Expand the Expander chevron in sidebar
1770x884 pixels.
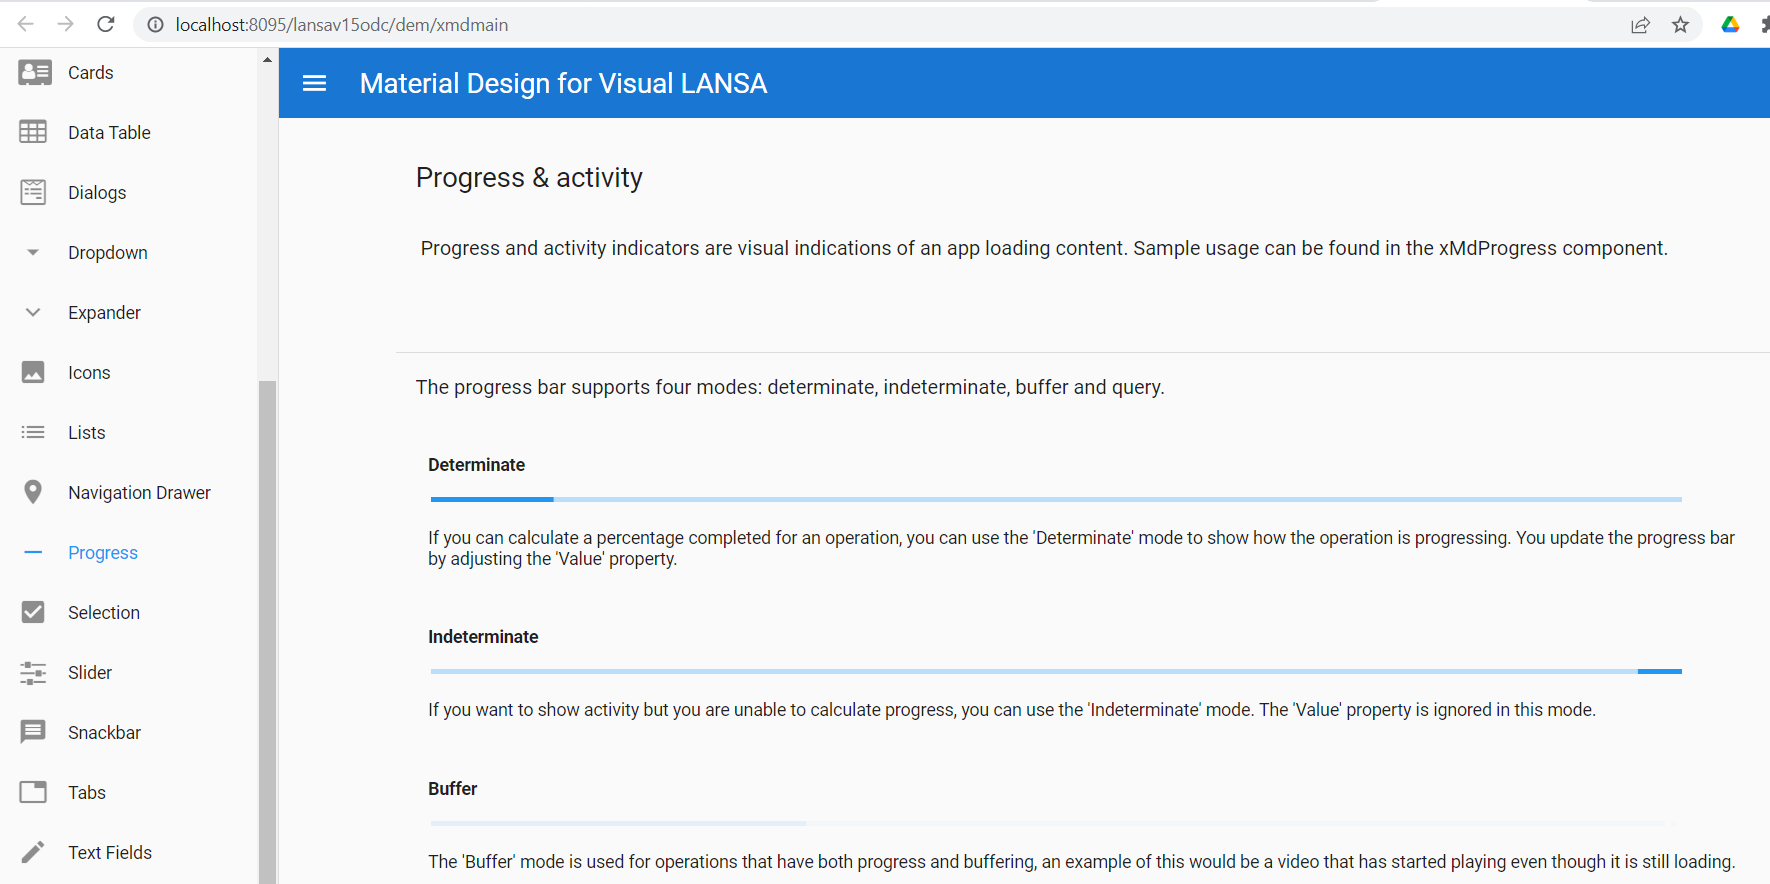33,312
